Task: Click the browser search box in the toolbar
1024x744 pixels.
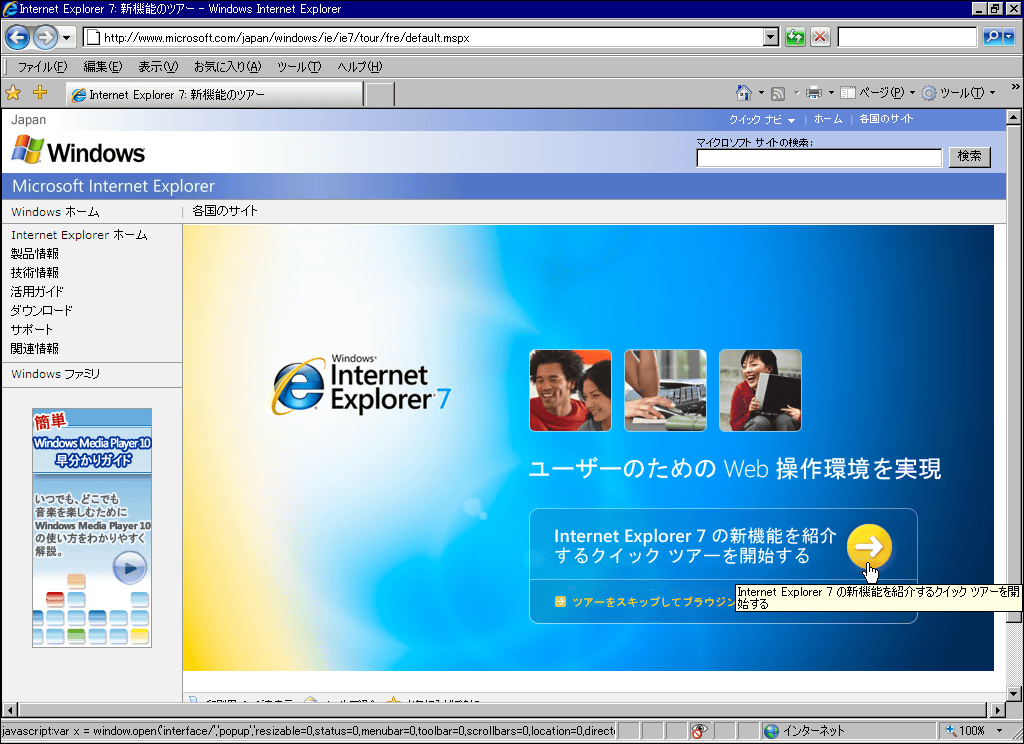Action: pyautogui.click(x=907, y=37)
